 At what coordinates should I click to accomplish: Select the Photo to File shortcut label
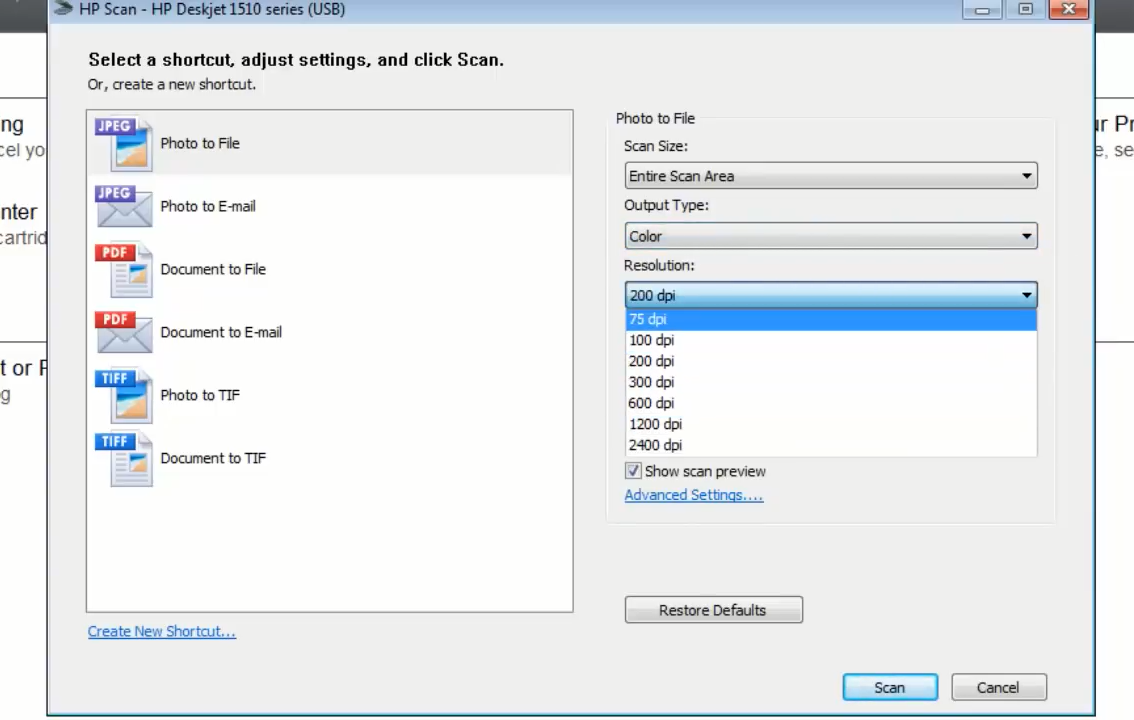click(x=200, y=143)
